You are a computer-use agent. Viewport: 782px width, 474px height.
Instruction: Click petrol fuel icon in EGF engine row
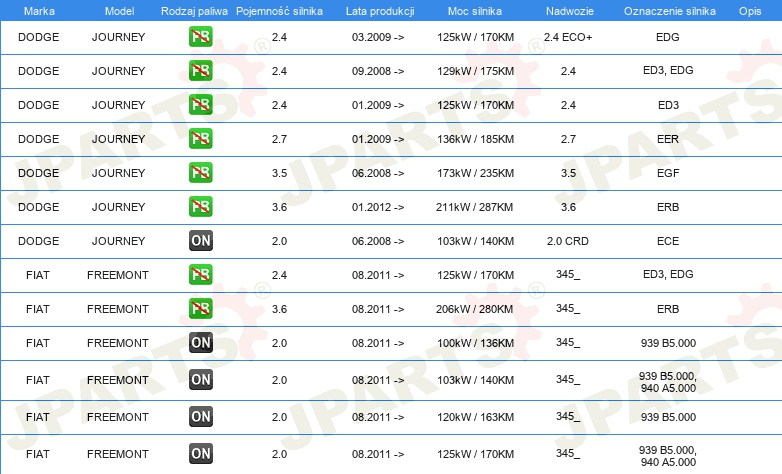coord(200,173)
